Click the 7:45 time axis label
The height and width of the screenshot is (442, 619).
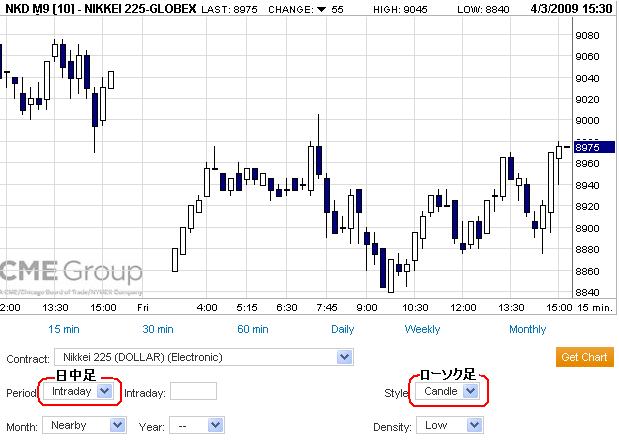[x=327, y=307]
